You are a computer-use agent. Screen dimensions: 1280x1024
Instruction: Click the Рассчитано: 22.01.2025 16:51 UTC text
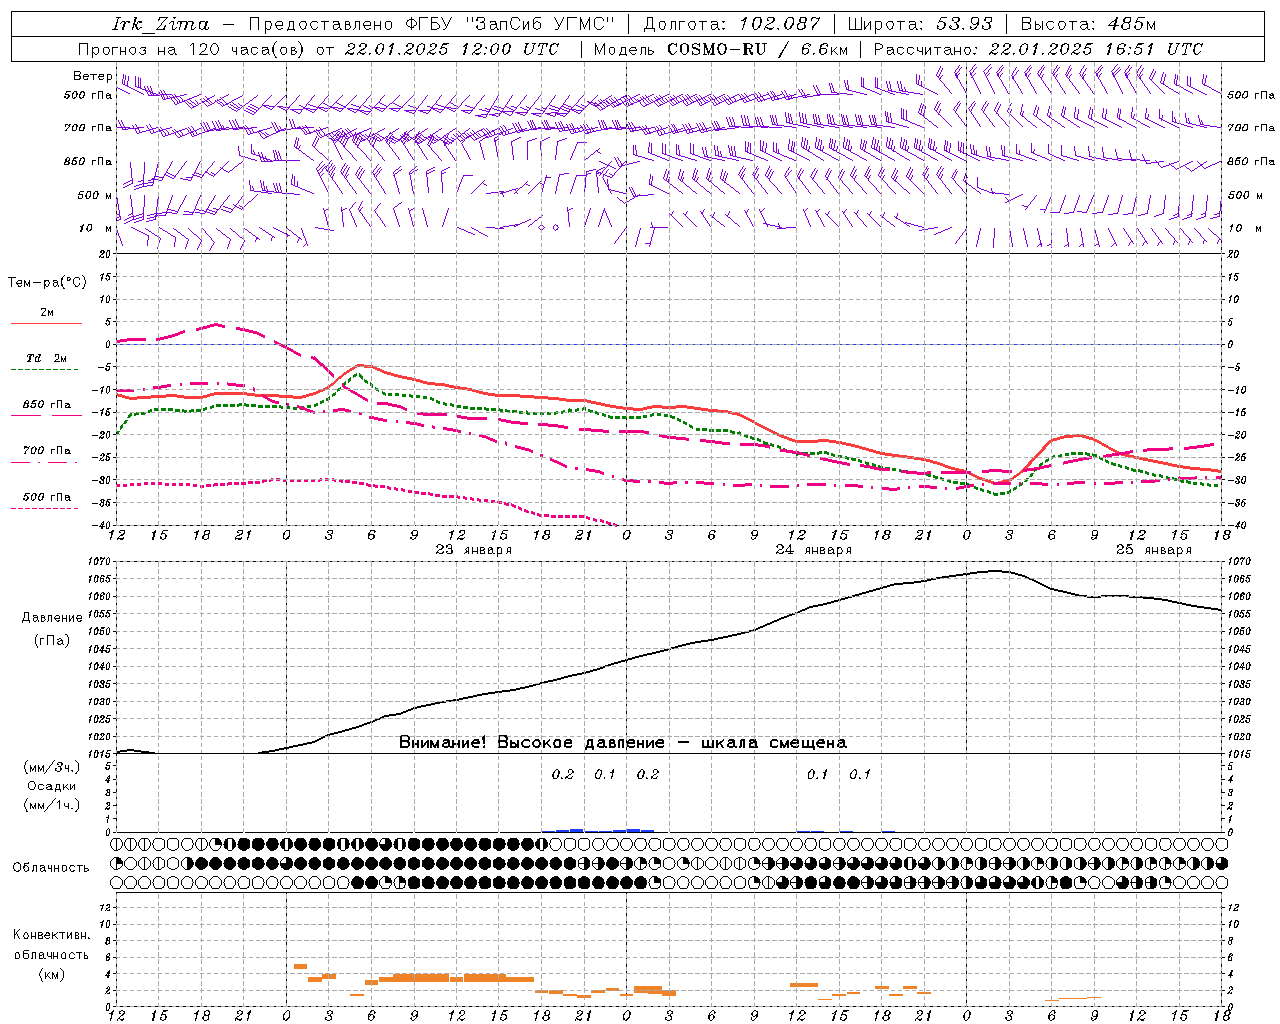click(1038, 49)
